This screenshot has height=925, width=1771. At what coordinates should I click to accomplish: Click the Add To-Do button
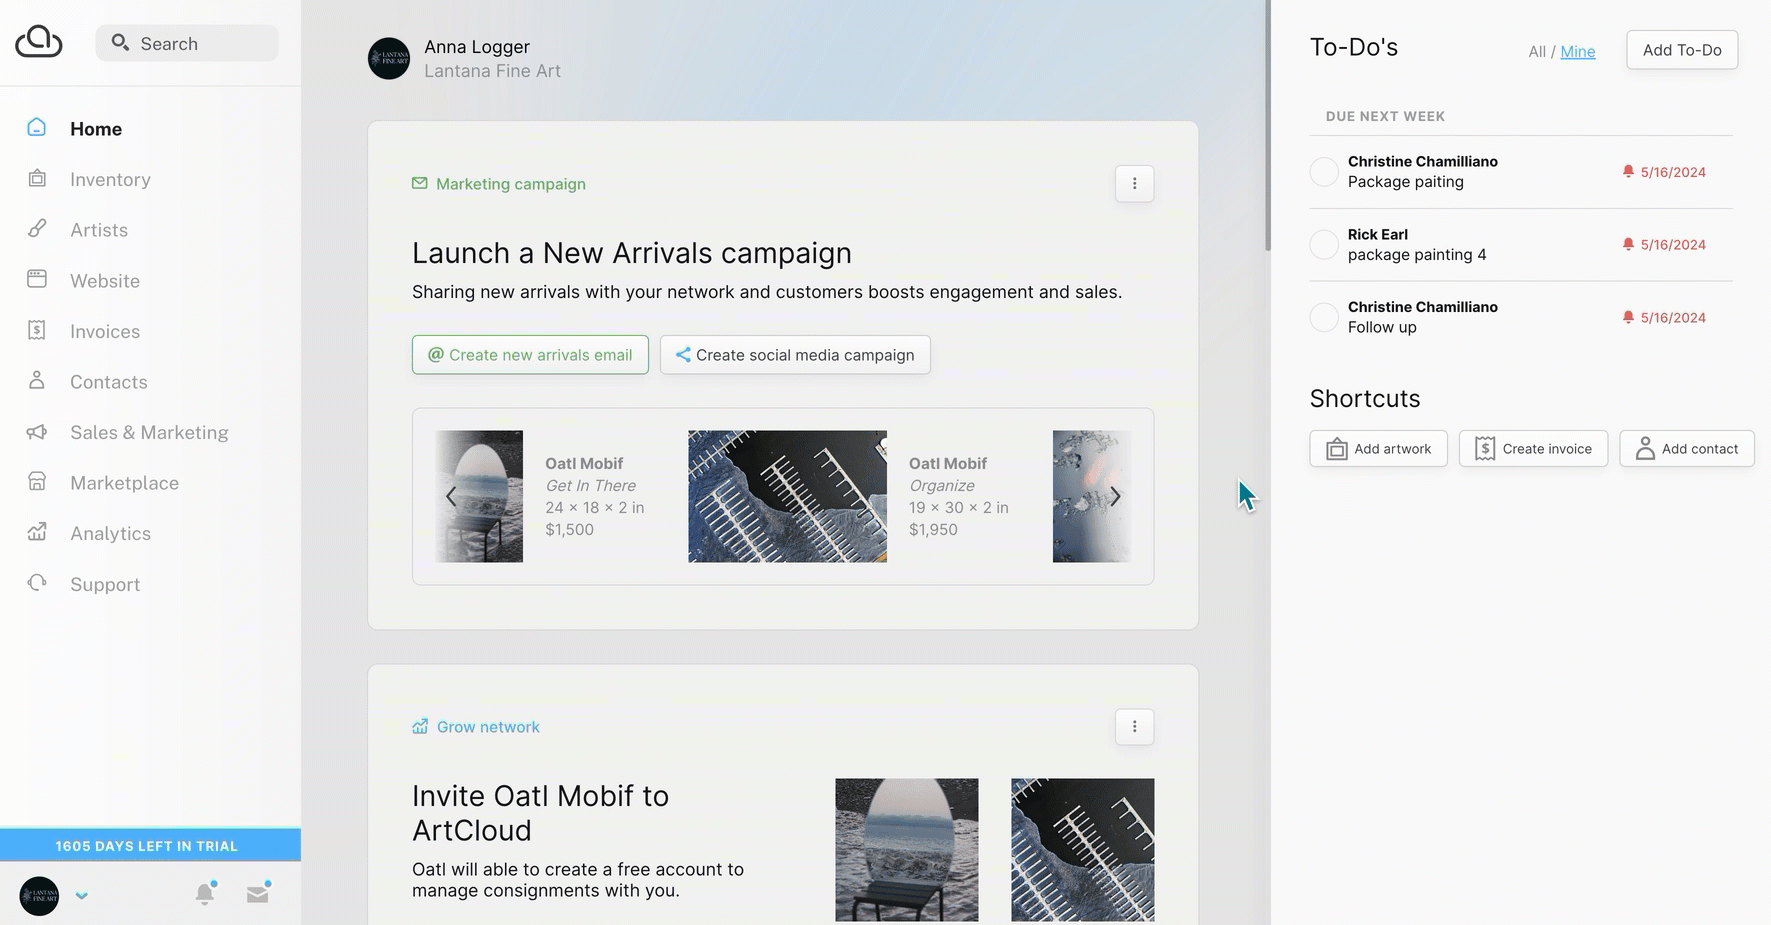pos(1681,49)
